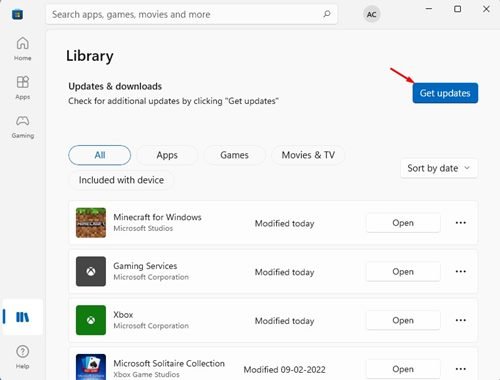This screenshot has height=380, width=500.
Task: Click the Microsoft Store logo icon
Action: point(17,14)
